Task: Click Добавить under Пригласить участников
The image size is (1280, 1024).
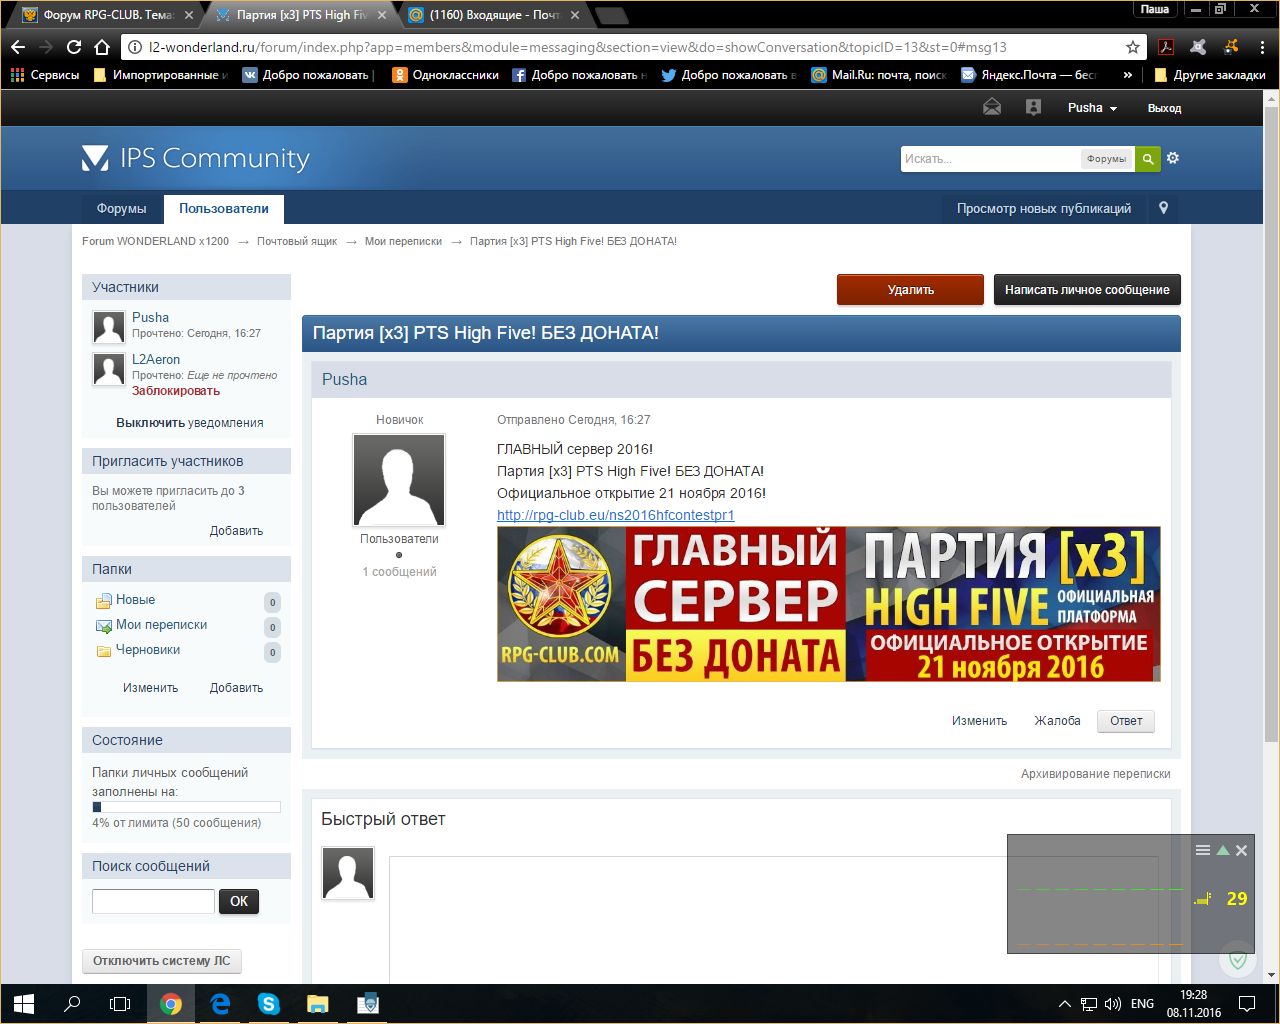Action: click(236, 531)
